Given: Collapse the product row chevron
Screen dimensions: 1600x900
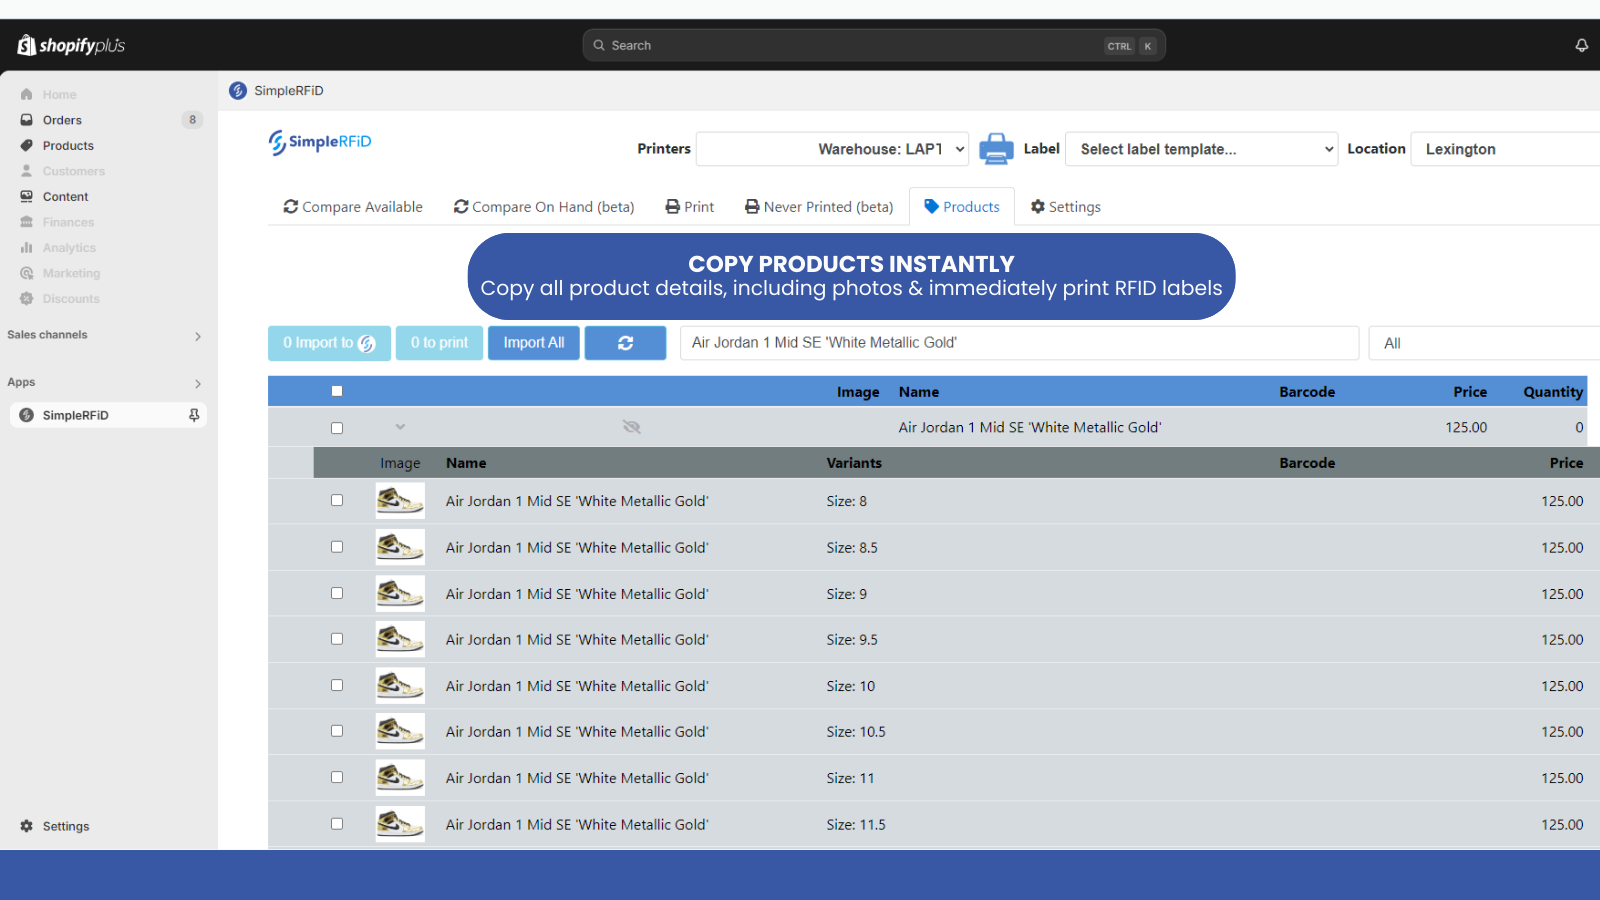Looking at the screenshot, I should 400,427.
